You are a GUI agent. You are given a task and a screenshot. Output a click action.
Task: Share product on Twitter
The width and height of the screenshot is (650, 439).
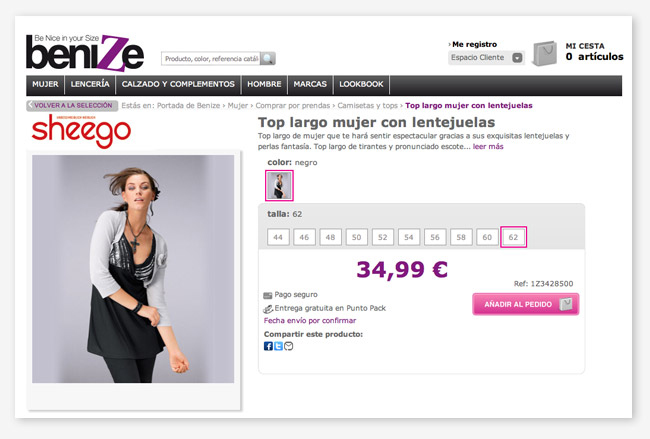pyautogui.click(x=278, y=346)
